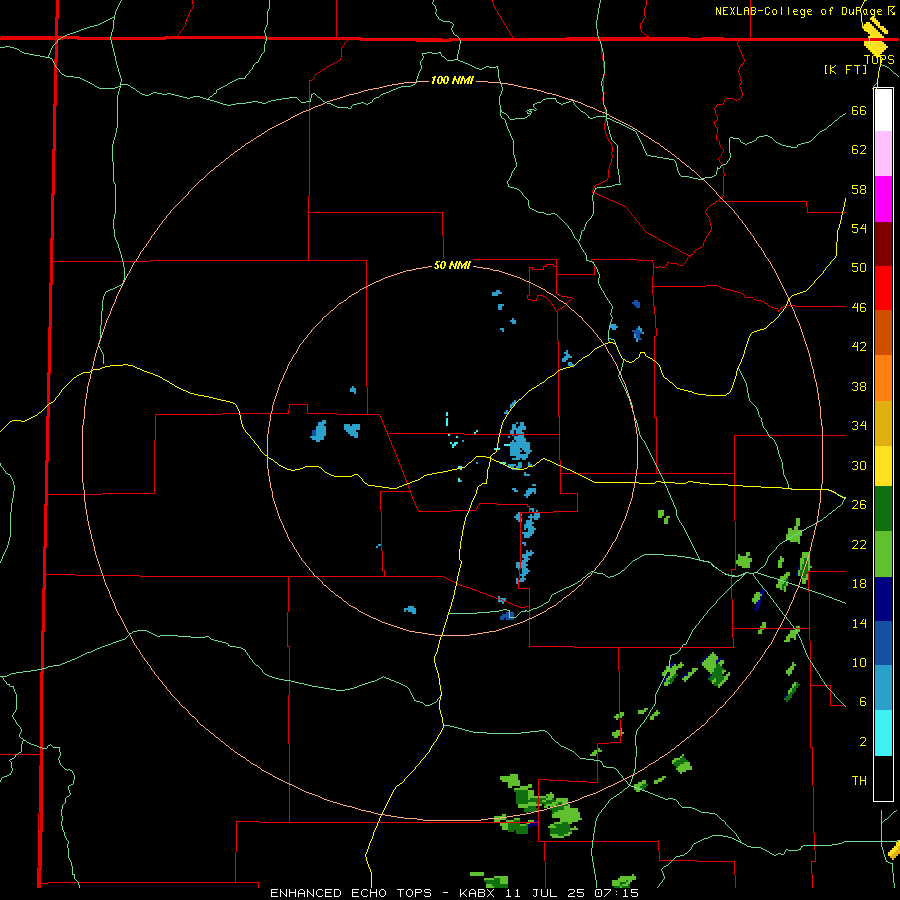
Task: Click the "62" scale label
Action: (x=859, y=150)
